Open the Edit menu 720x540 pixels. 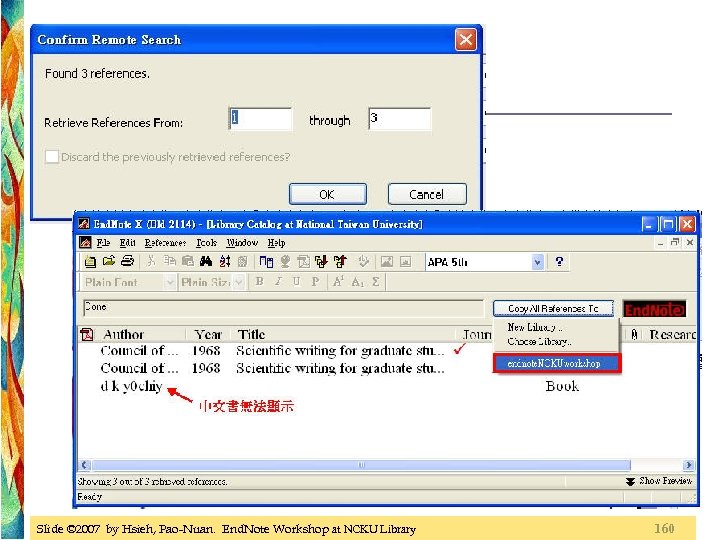tap(127, 243)
